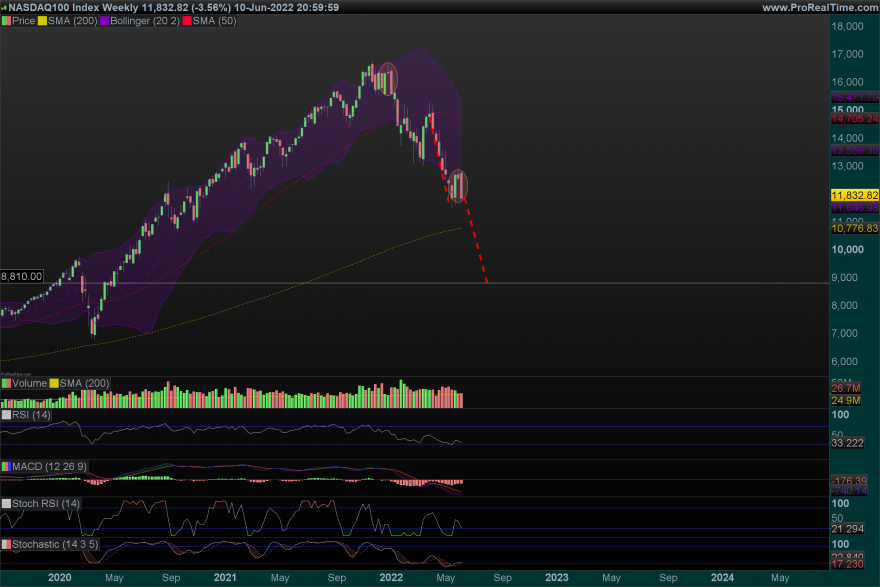The image size is (880, 587).
Task: Click SMA (200) label in Volume panel
Action: 84,383
